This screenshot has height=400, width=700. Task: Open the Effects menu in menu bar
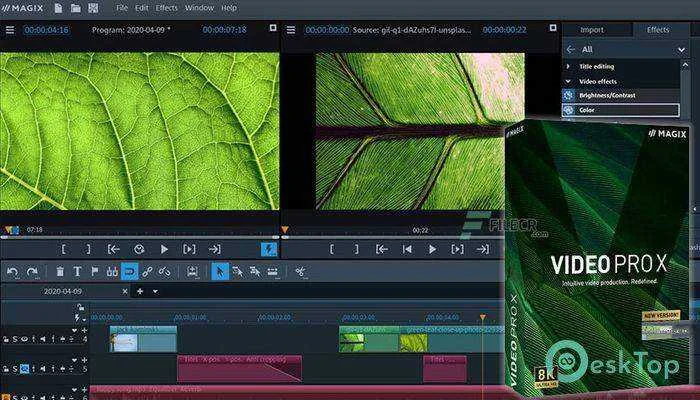click(x=167, y=8)
